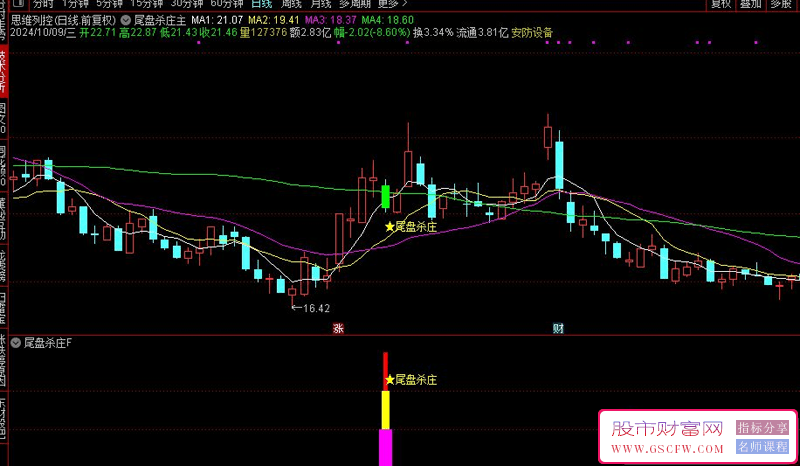Switch to the 周线 period tab
Viewport: 800px width, 466px height.
tap(291, 4)
